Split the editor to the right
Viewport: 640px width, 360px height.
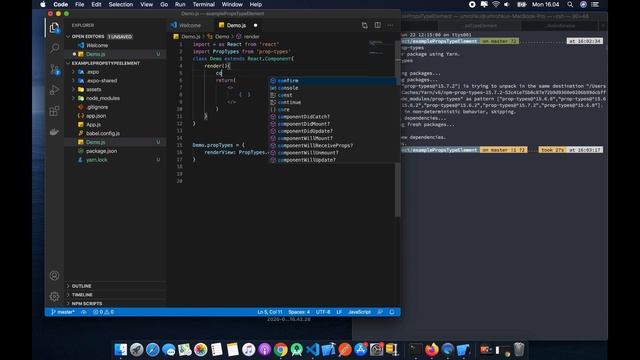(378, 25)
